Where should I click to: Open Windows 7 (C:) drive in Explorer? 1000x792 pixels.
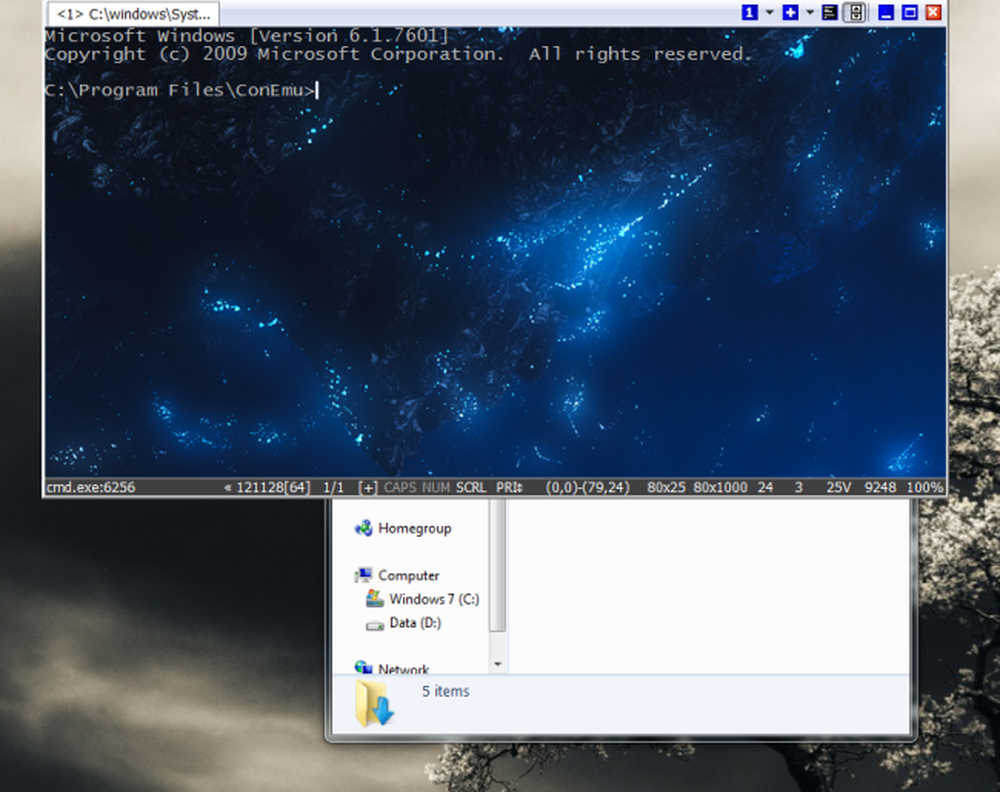[x=434, y=599]
